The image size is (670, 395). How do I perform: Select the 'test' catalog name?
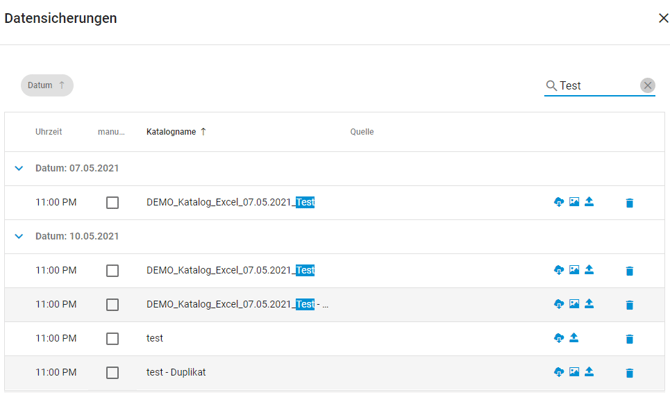click(155, 338)
